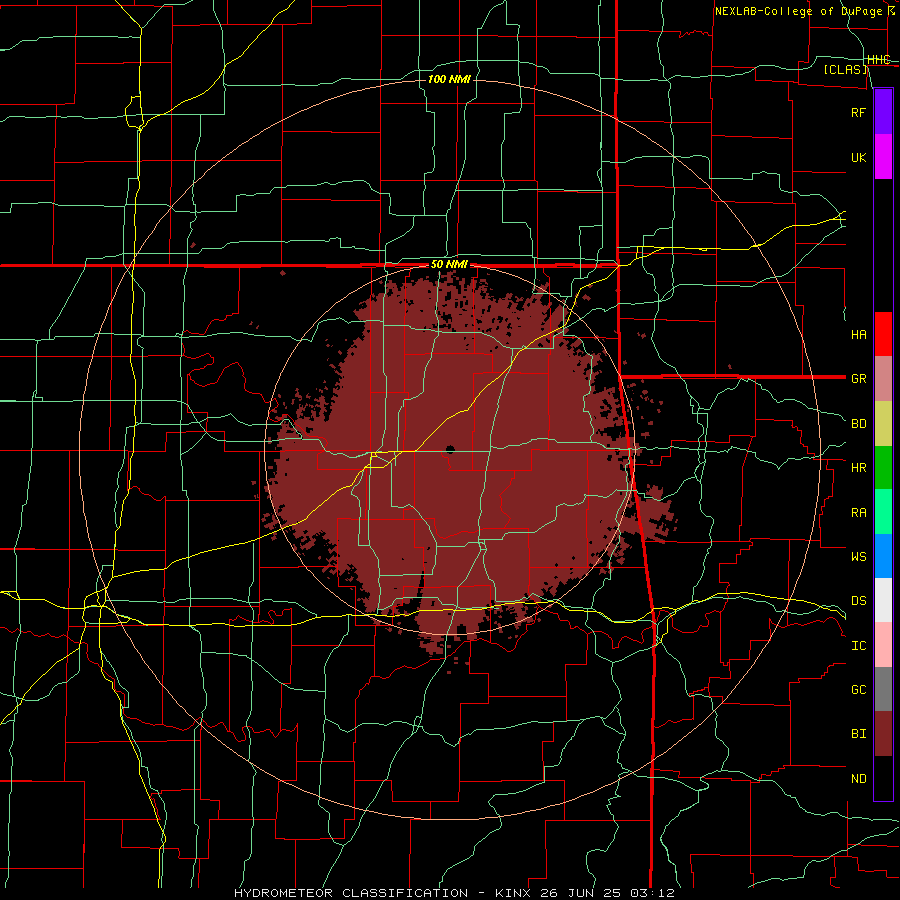Click the "100 NMI" range ring label

tap(449, 79)
